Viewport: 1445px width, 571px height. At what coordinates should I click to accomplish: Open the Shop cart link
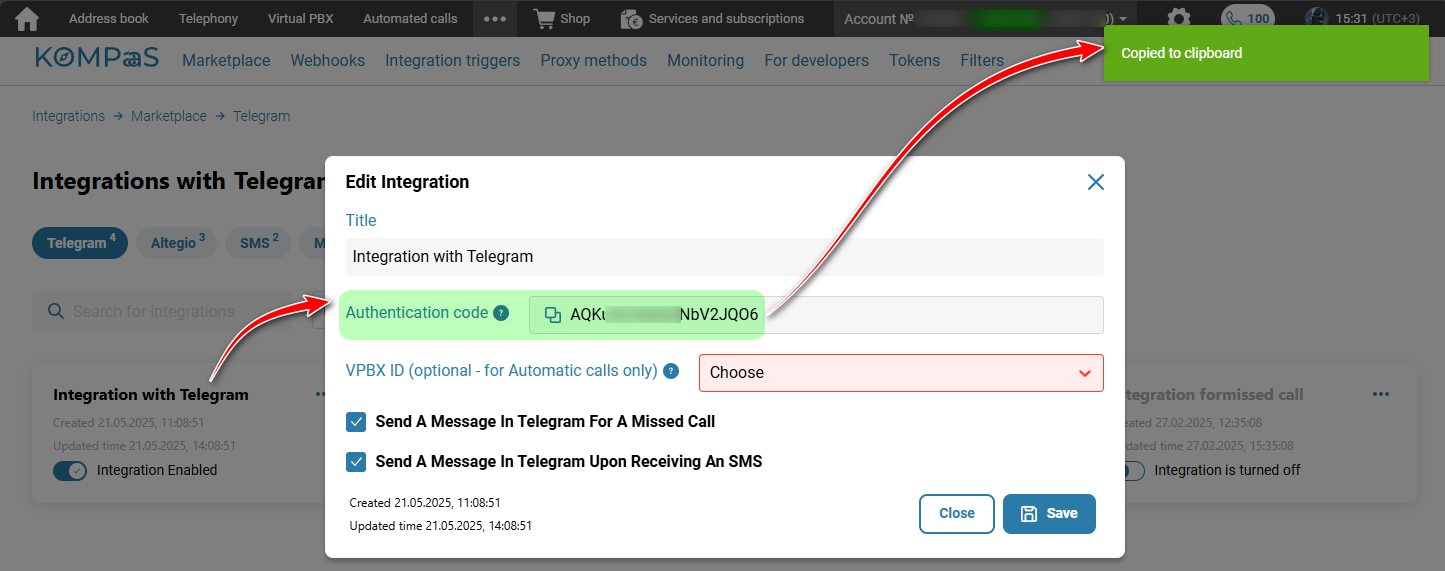point(562,18)
